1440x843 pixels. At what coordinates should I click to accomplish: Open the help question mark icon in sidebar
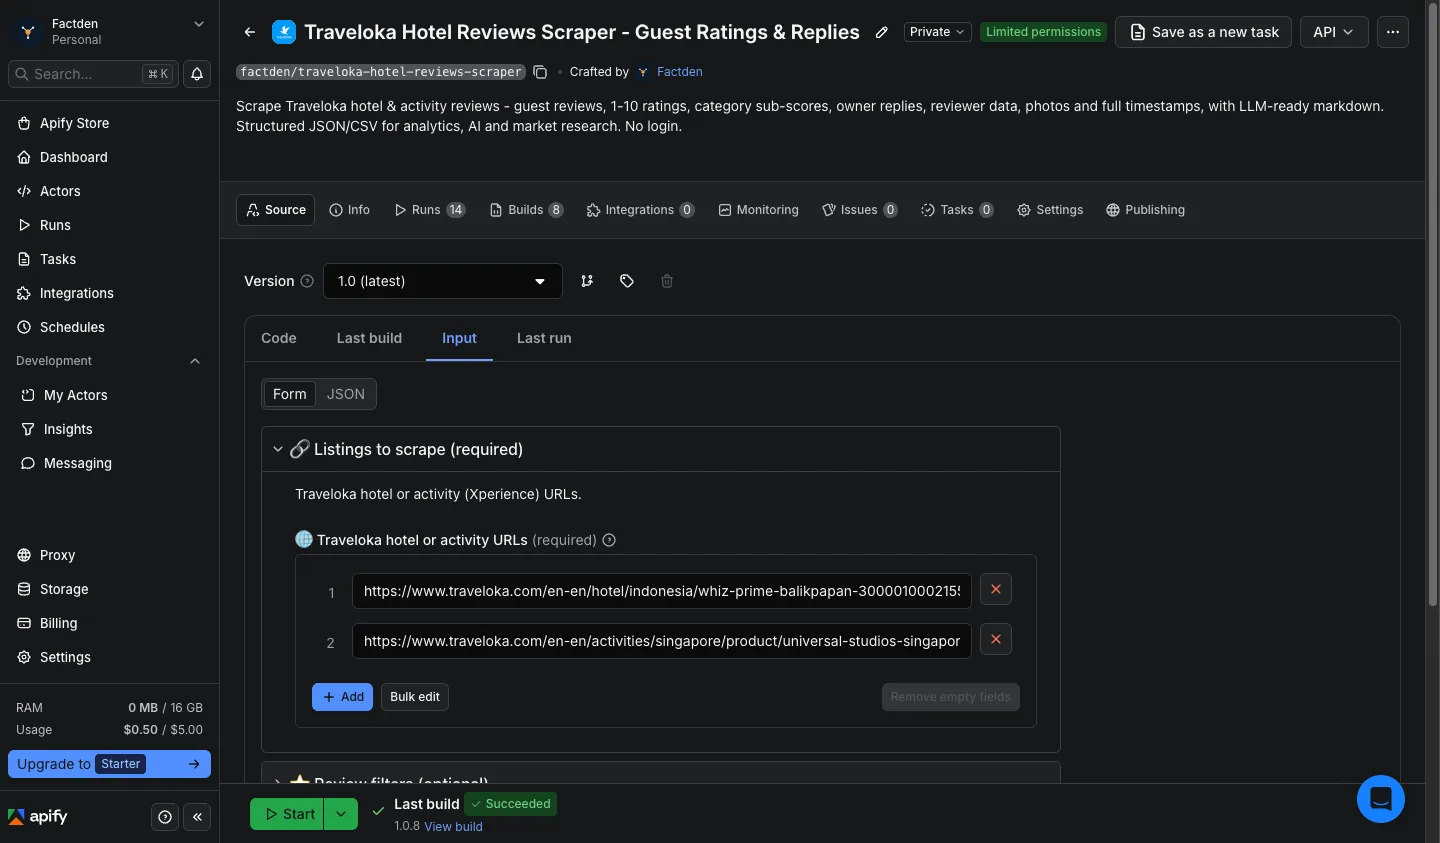(165, 817)
